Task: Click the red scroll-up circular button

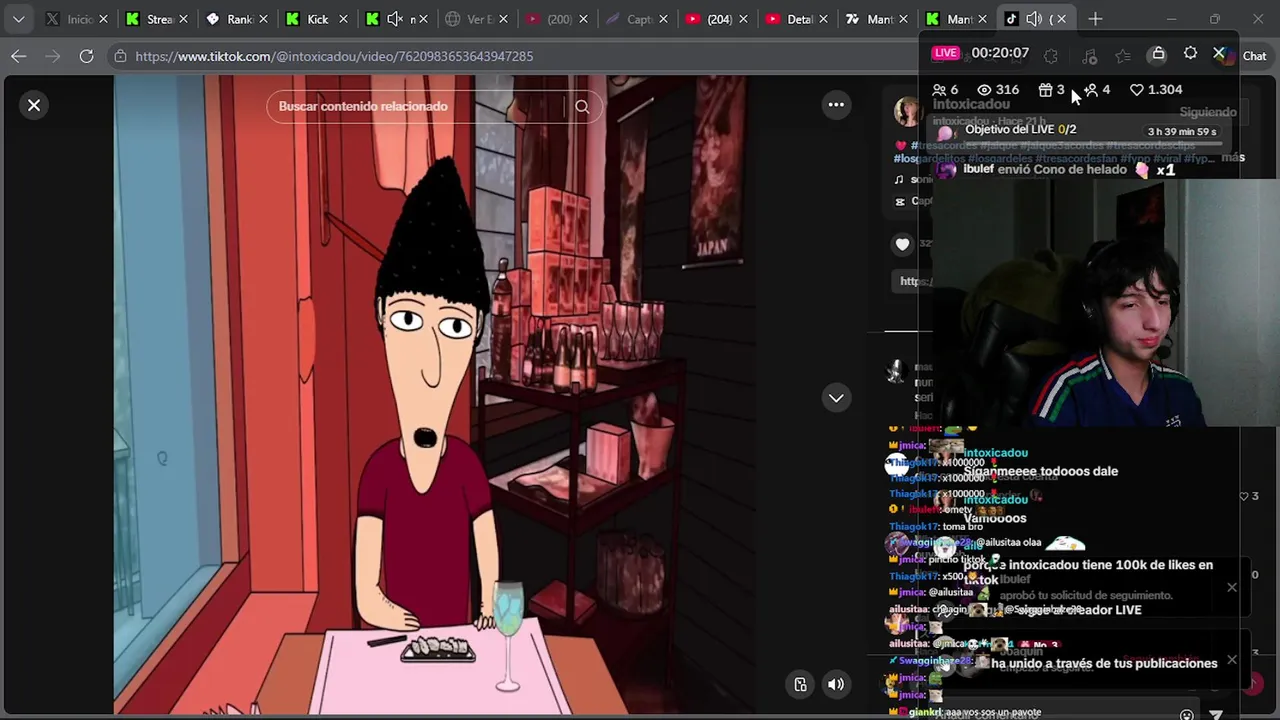Action: tap(1253, 684)
